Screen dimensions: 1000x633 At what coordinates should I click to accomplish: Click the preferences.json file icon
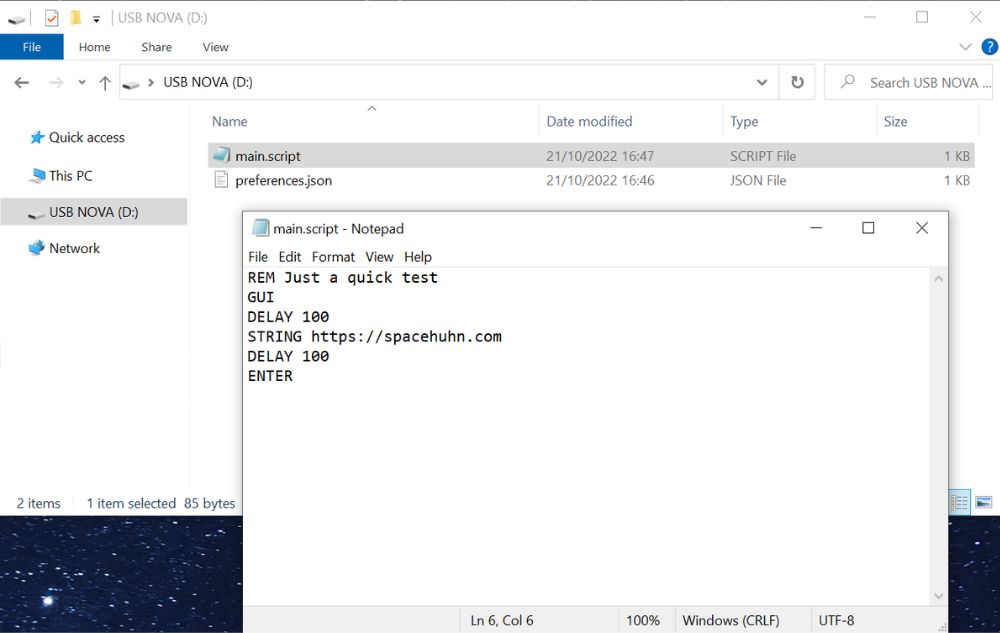[221, 180]
